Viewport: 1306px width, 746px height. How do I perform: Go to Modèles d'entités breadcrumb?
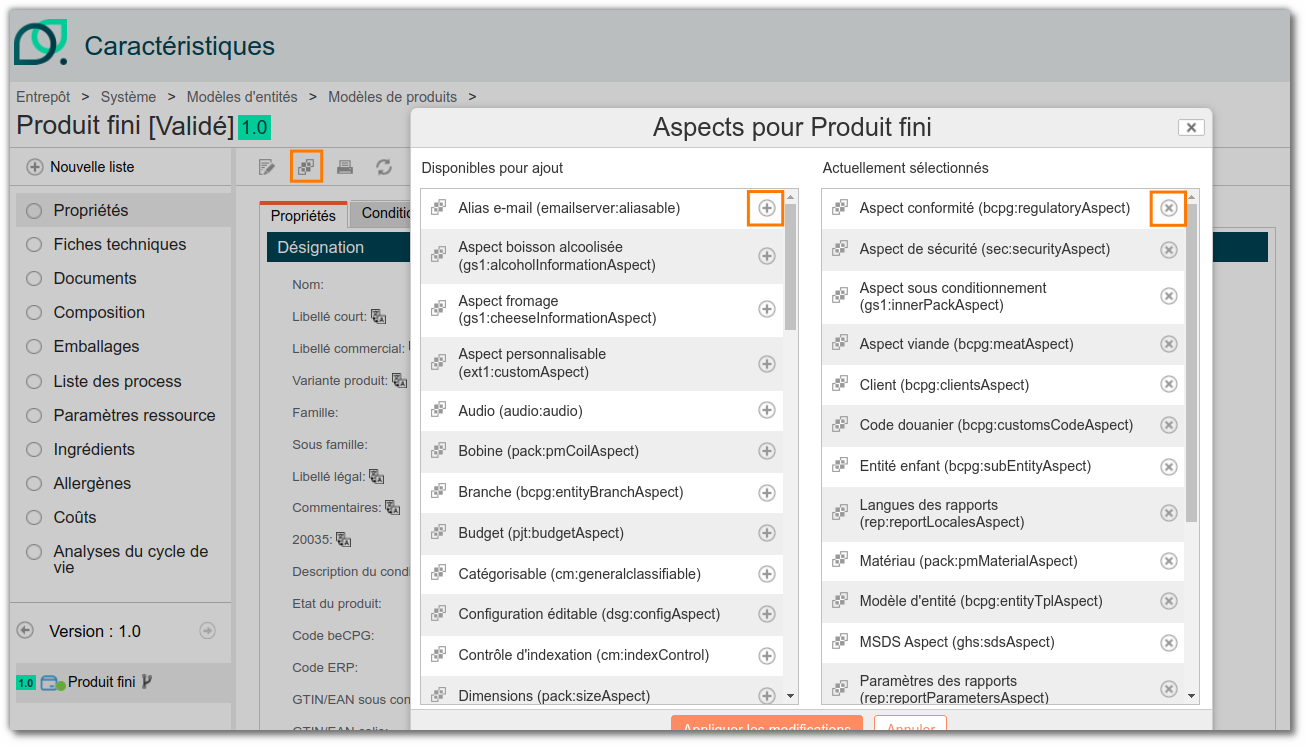(242, 97)
